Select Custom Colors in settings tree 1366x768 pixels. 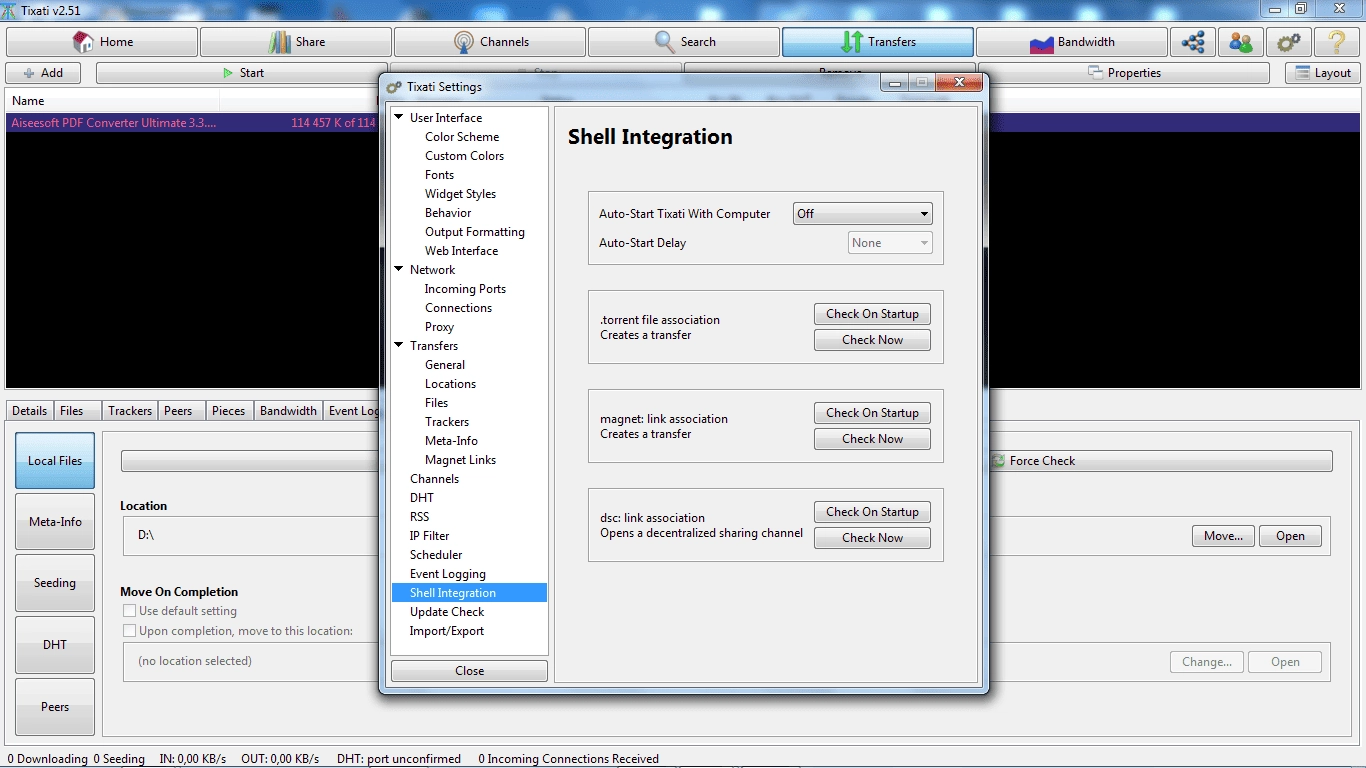pyautogui.click(x=464, y=156)
